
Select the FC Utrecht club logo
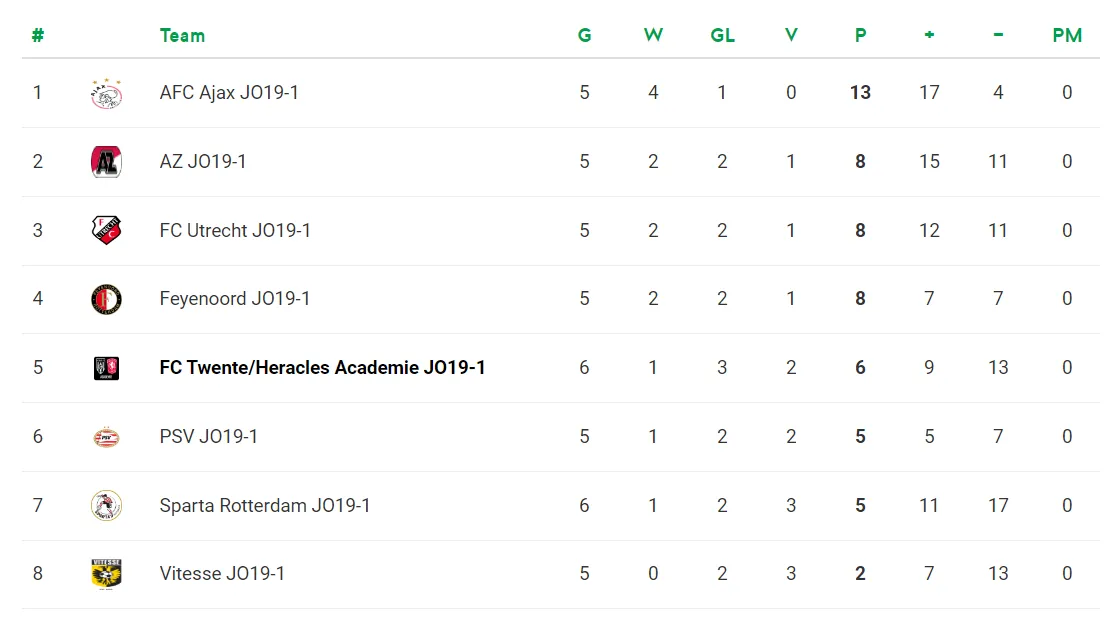(x=106, y=231)
